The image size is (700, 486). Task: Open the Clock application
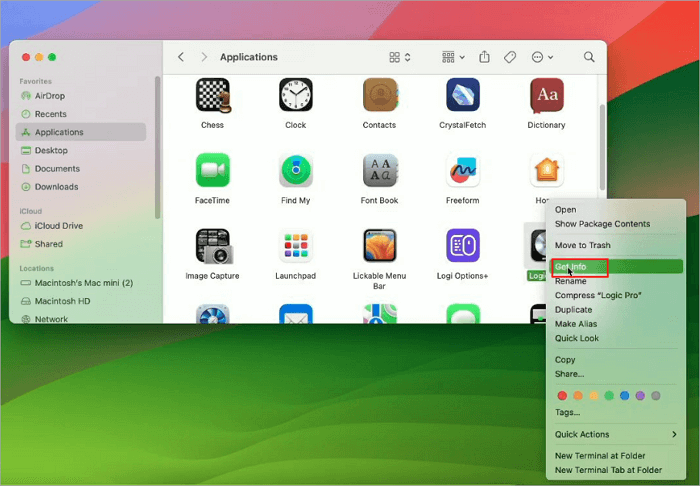click(x=295, y=96)
